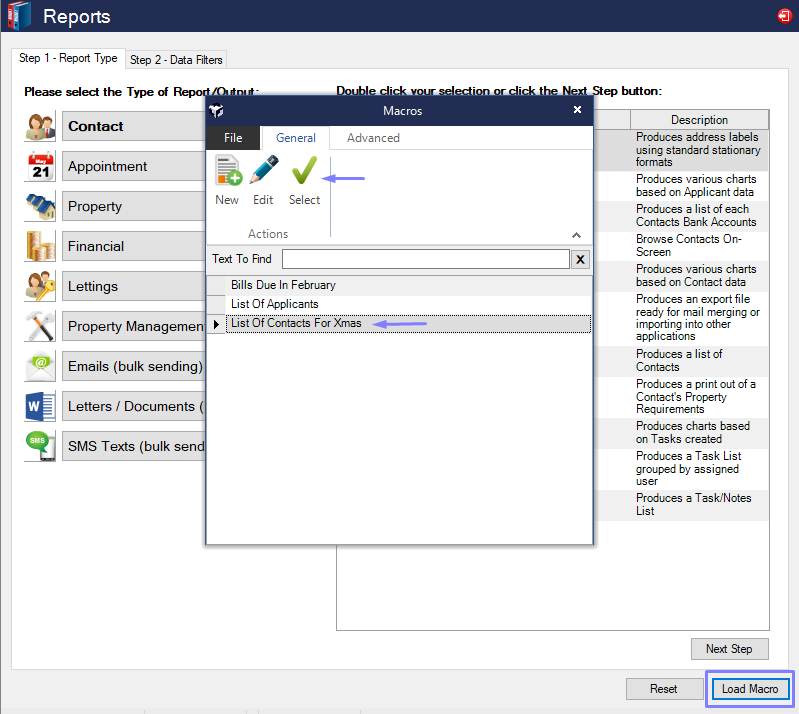Click the Emails bulk sending envelope icon
Viewport: 799px width, 714px height.
click(x=40, y=367)
